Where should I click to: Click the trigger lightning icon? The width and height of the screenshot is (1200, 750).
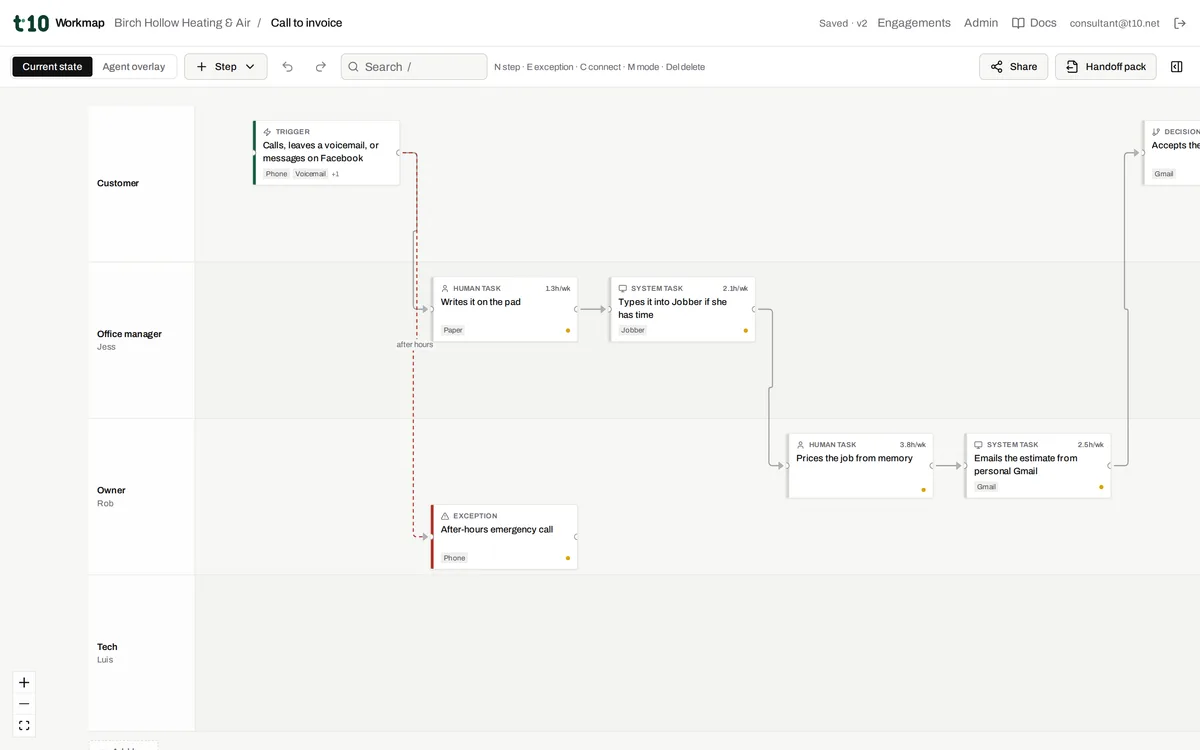tap(267, 132)
